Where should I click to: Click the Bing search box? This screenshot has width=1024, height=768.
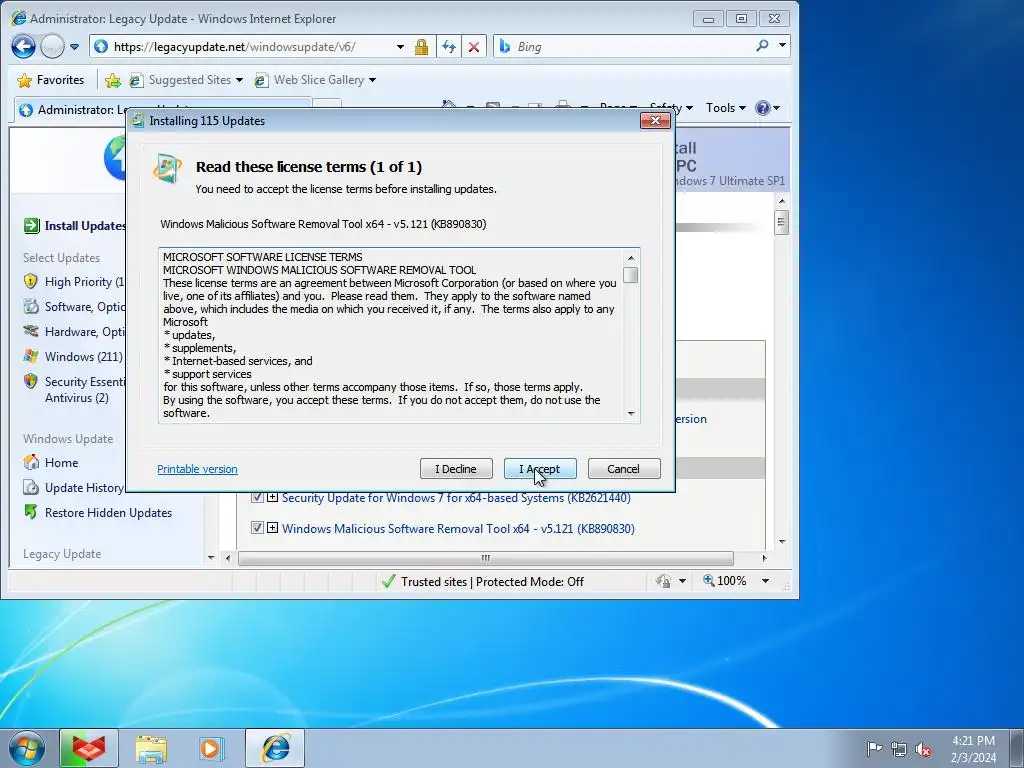coord(624,47)
